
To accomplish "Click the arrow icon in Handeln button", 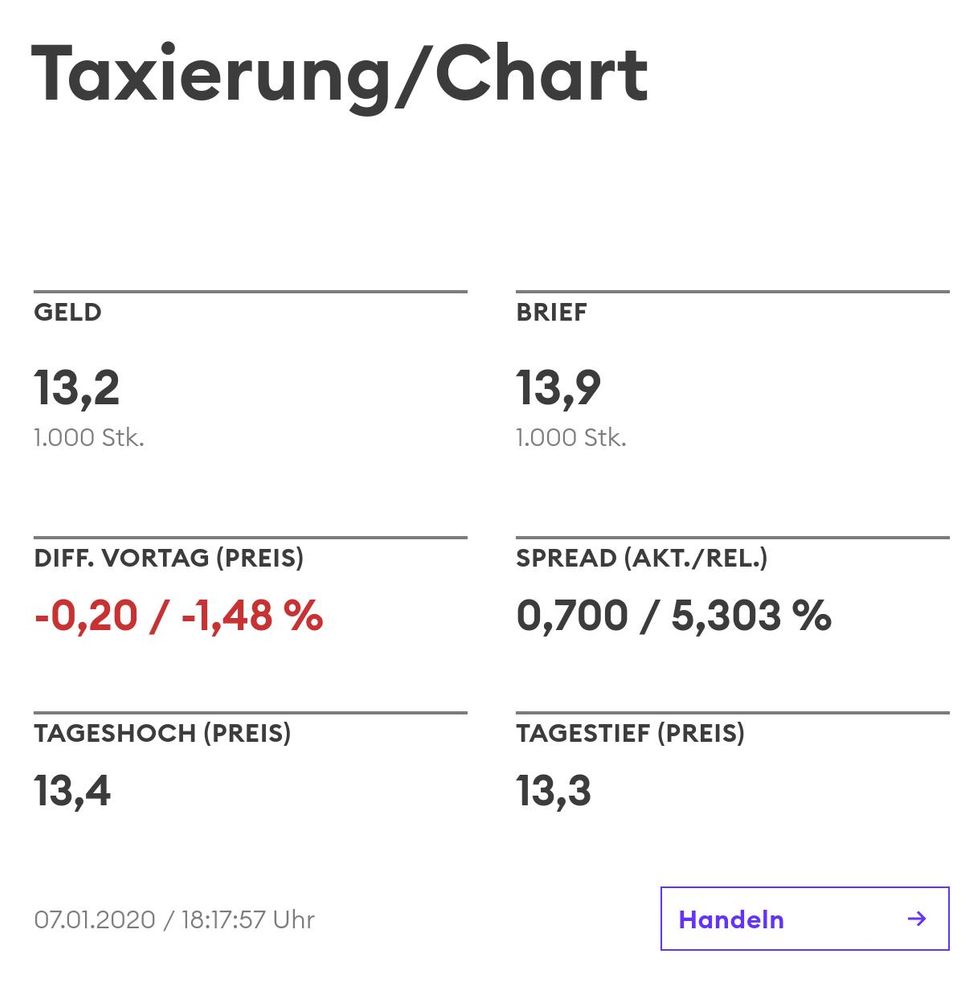I will pos(916,919).
